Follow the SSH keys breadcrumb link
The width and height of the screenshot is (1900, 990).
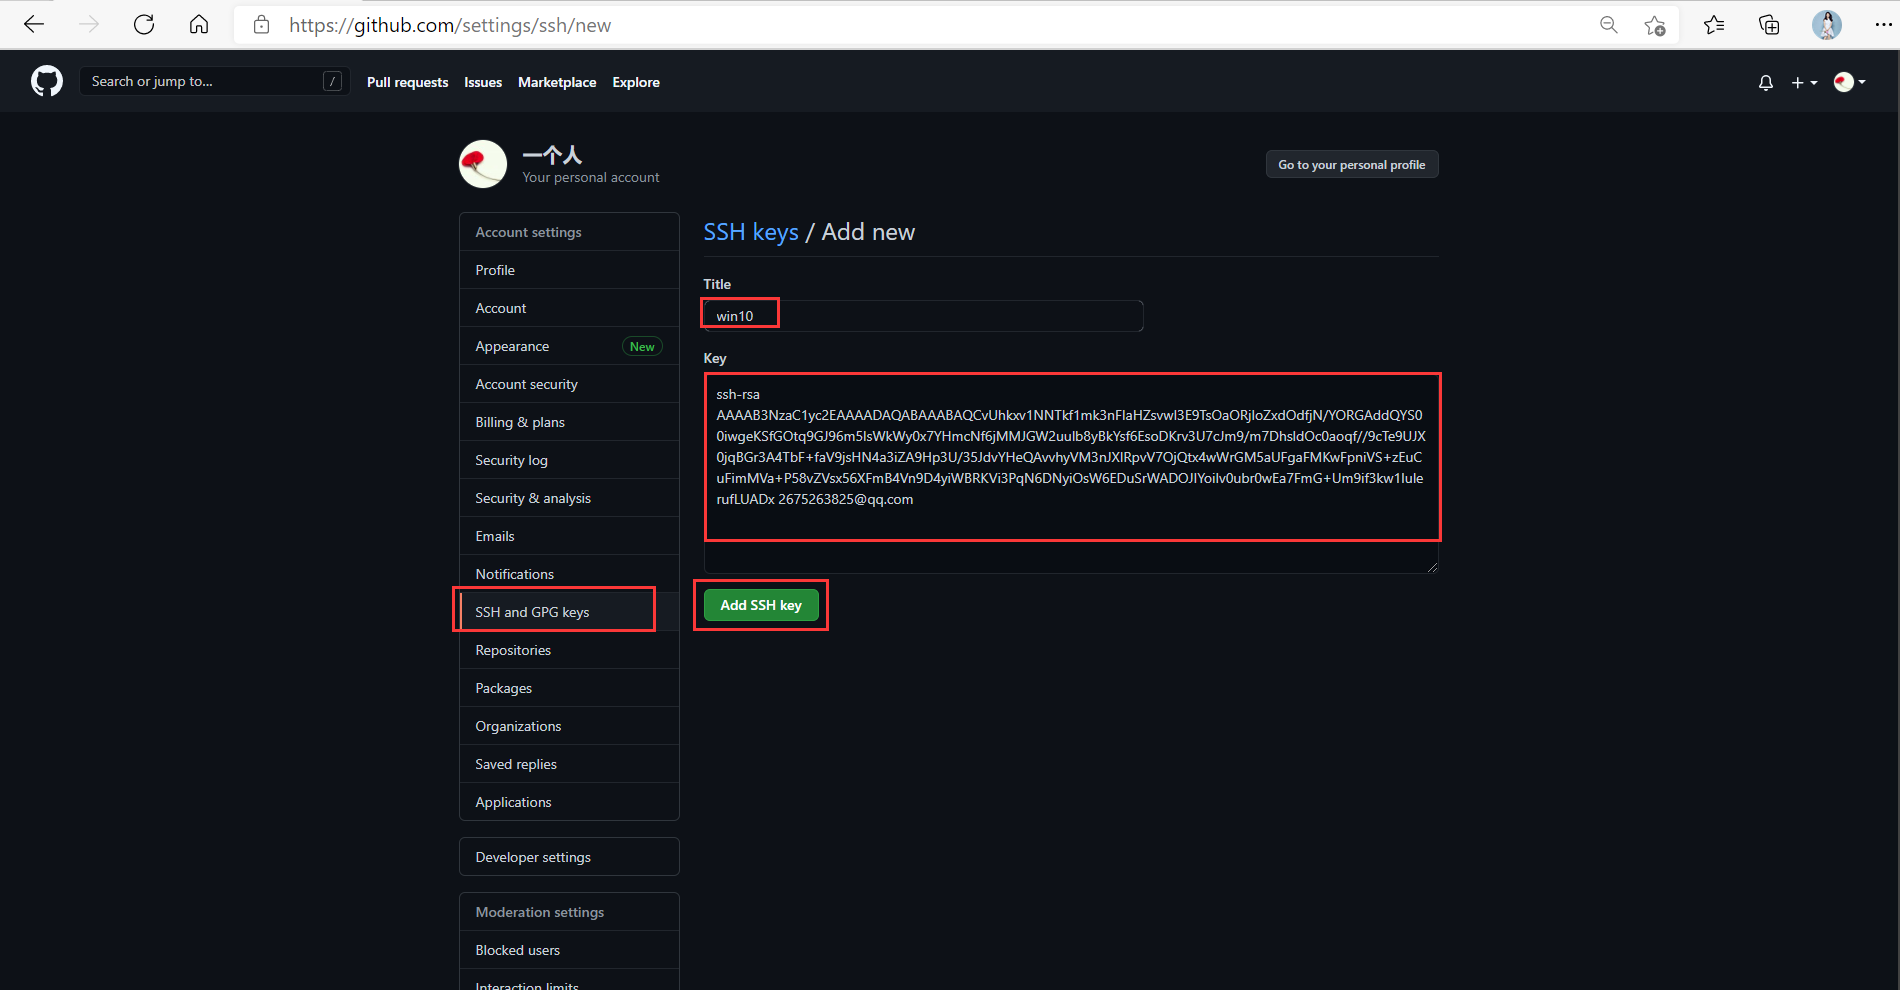coord(751,232)
